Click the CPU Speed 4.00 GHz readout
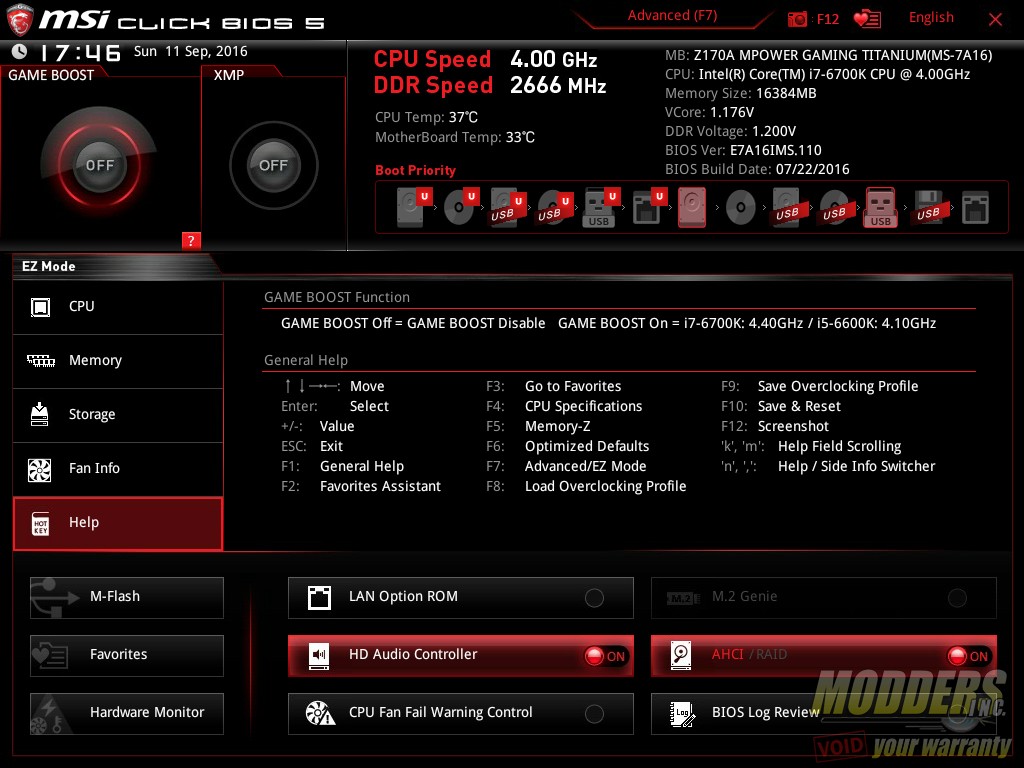Viewport: 1024px width, 768px height. point(485,59)
